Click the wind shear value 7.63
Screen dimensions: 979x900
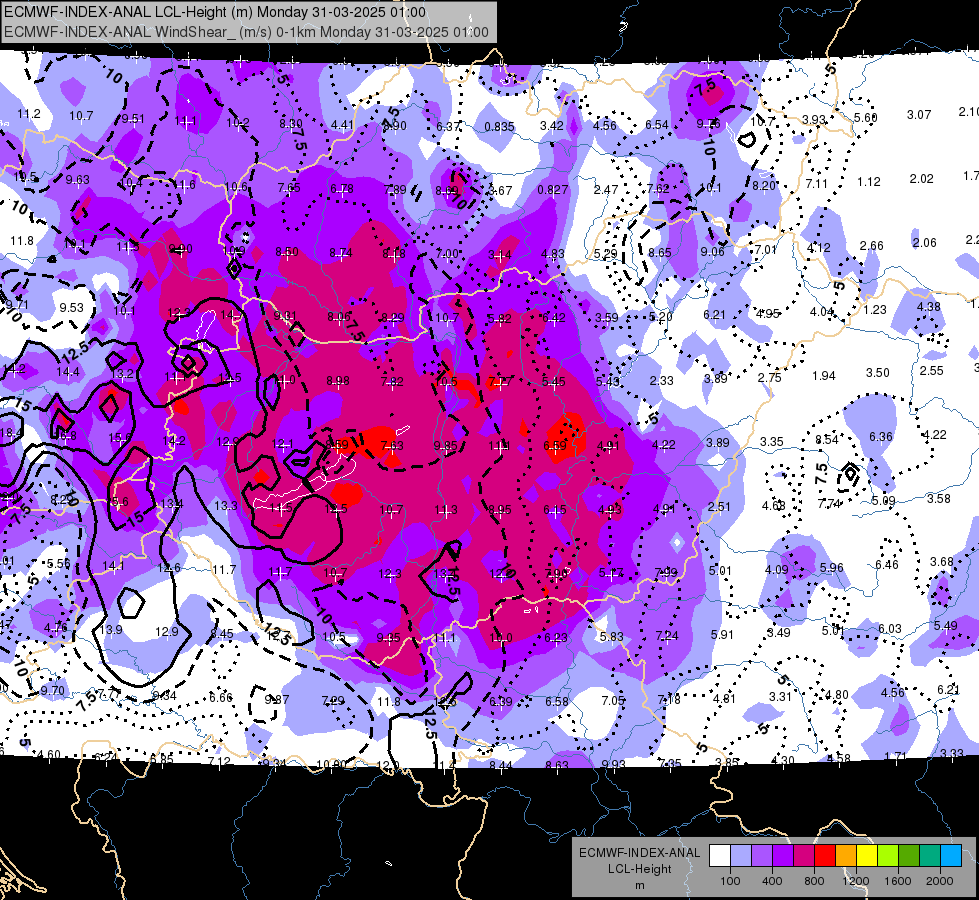click(392, 446)
